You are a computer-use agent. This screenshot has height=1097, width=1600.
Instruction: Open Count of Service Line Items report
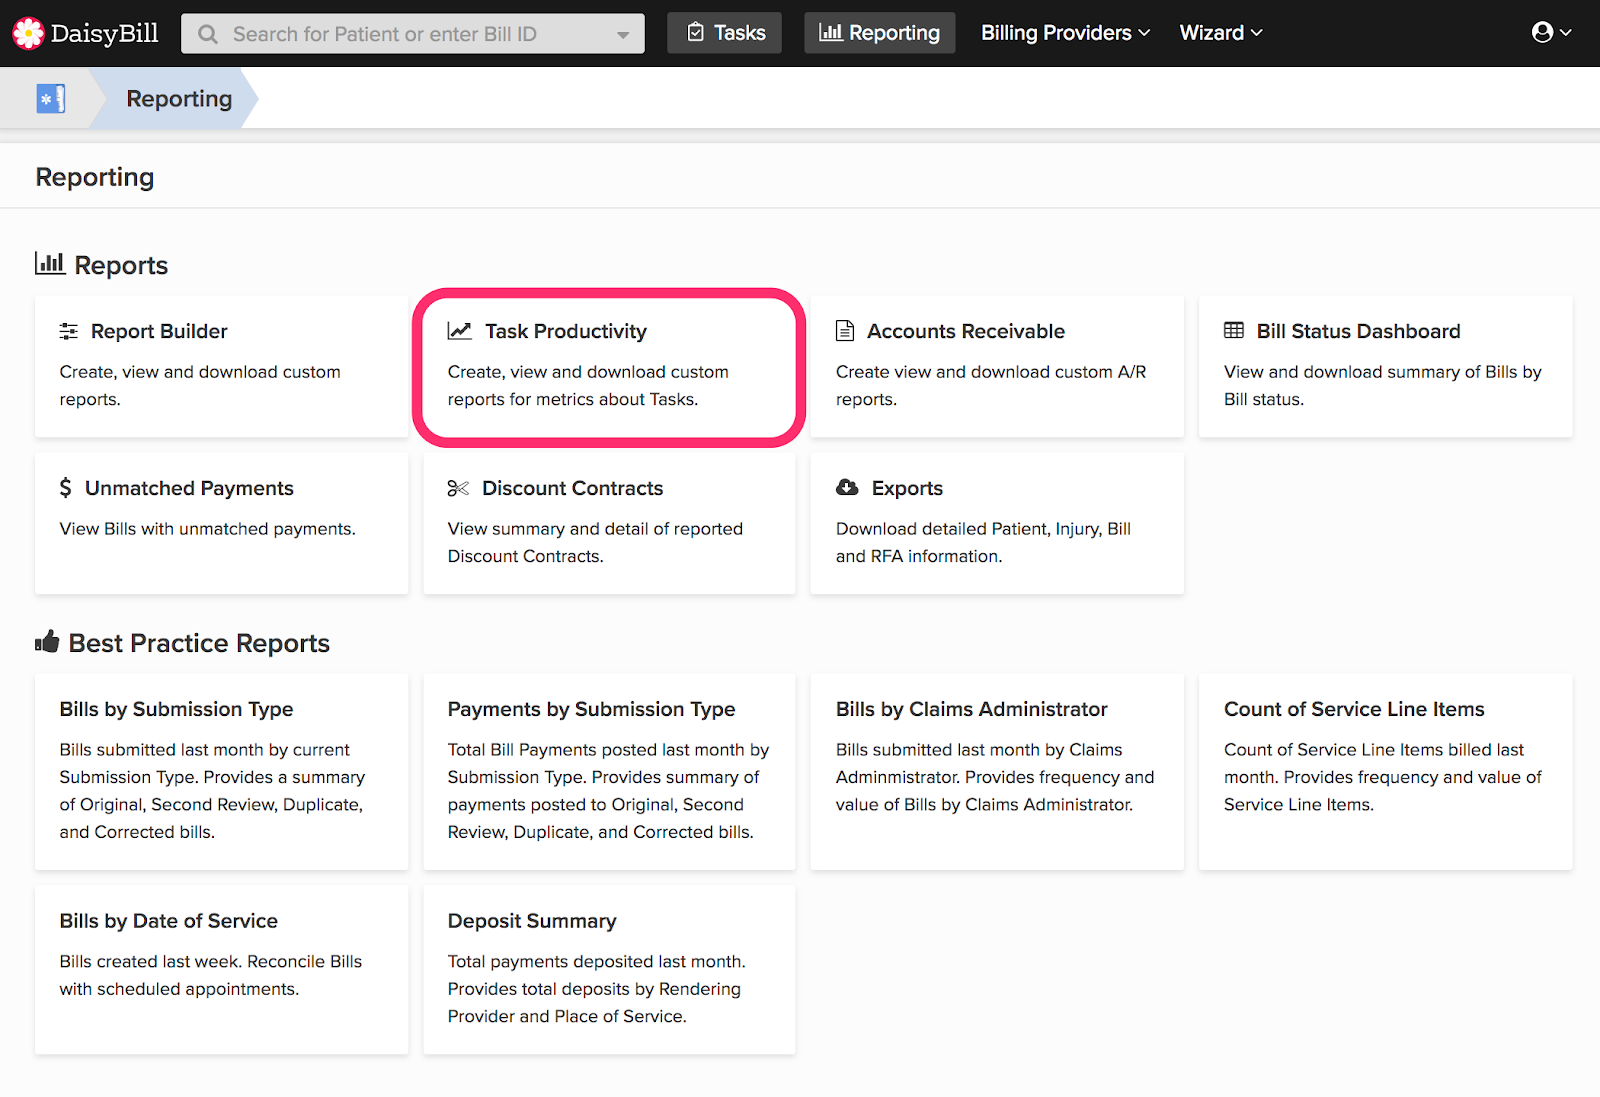pos(1385,772)
